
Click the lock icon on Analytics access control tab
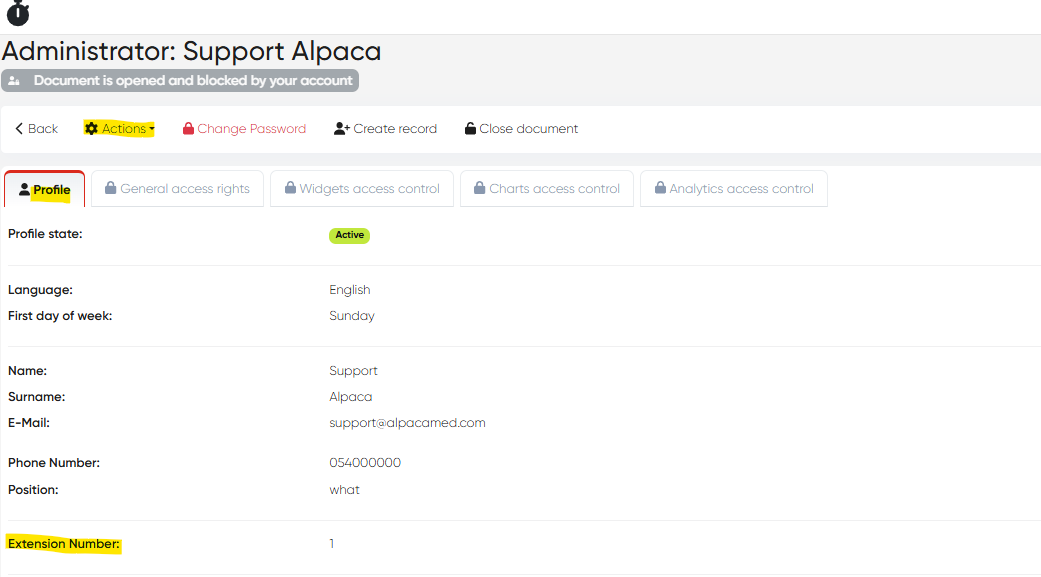click(x=660, y=188)
